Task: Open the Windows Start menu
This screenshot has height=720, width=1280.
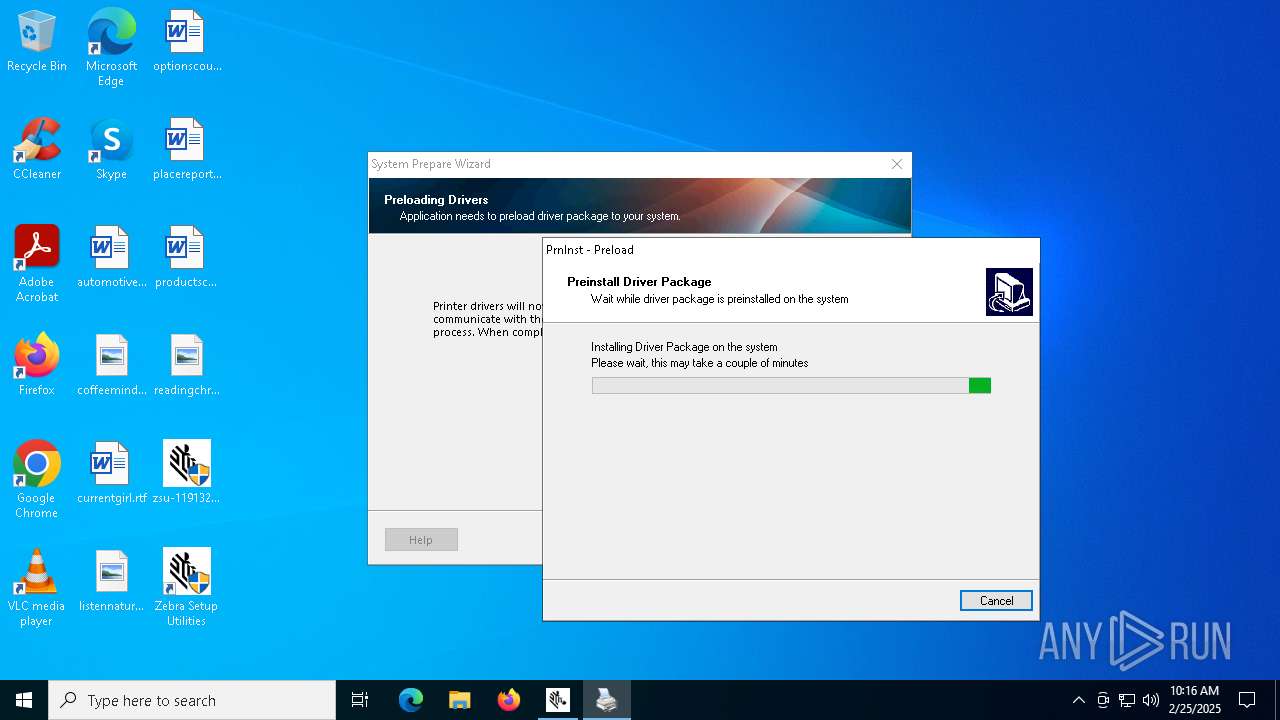Action: [x=24, y=700]
